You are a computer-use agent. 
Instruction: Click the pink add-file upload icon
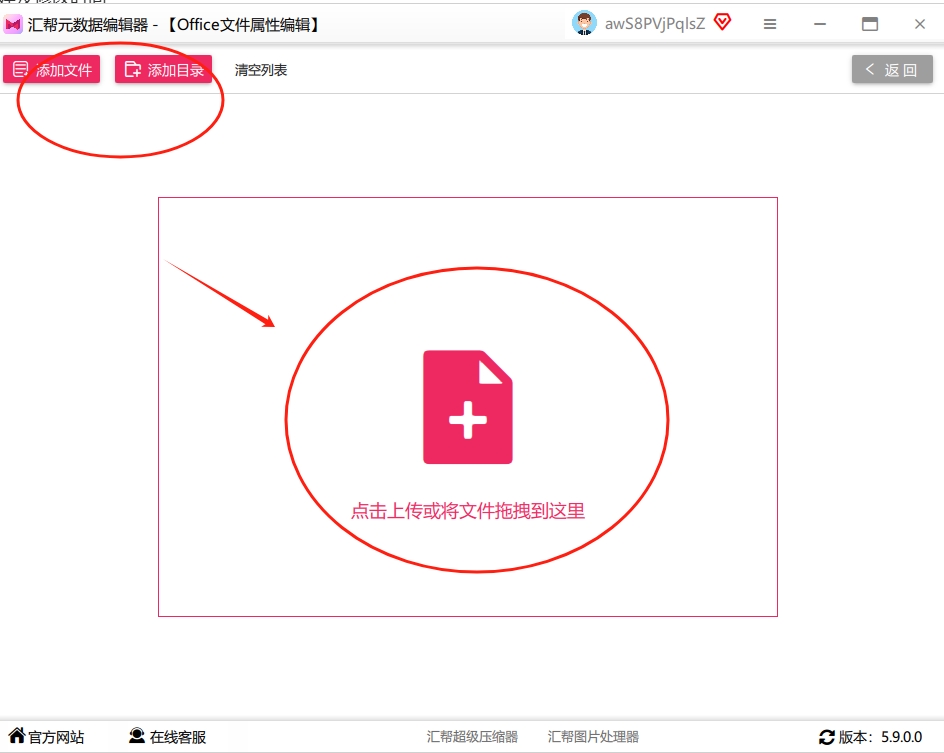click(x=468, y=407)
